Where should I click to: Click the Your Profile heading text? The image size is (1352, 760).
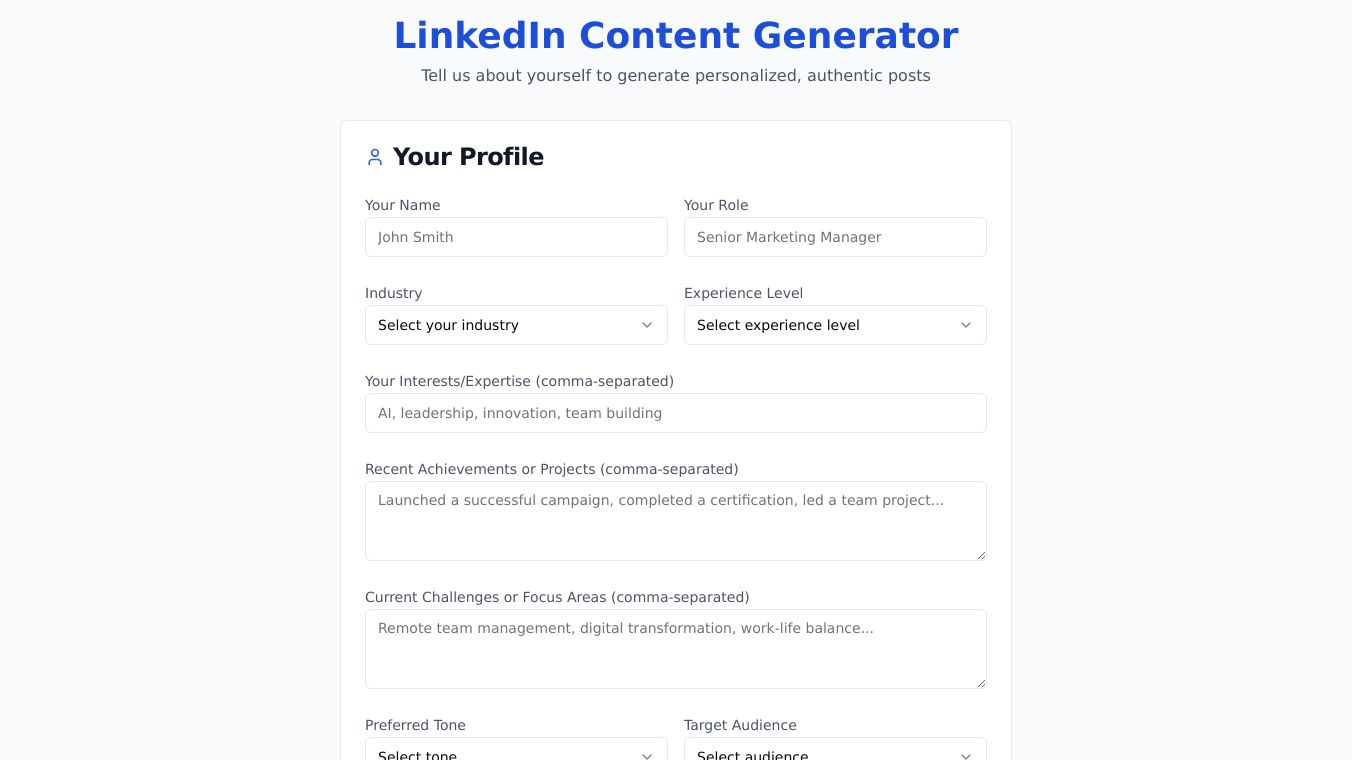click(x=468, y=157)
